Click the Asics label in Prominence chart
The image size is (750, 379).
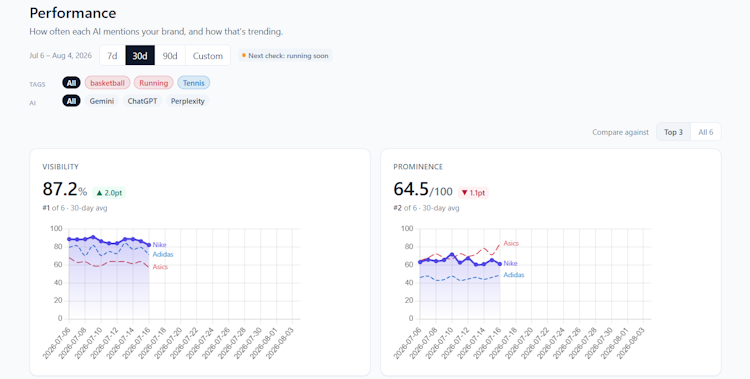pos(511,243)
